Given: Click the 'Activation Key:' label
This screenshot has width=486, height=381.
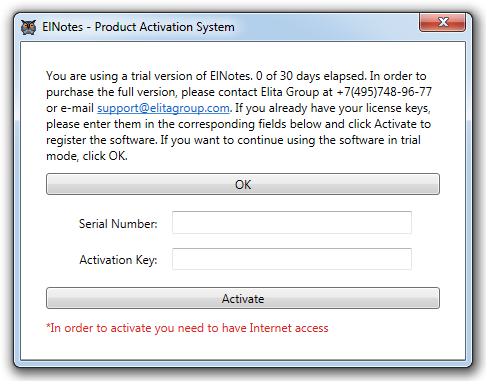Looking at the screenshot, I should (x=118, y=260).
